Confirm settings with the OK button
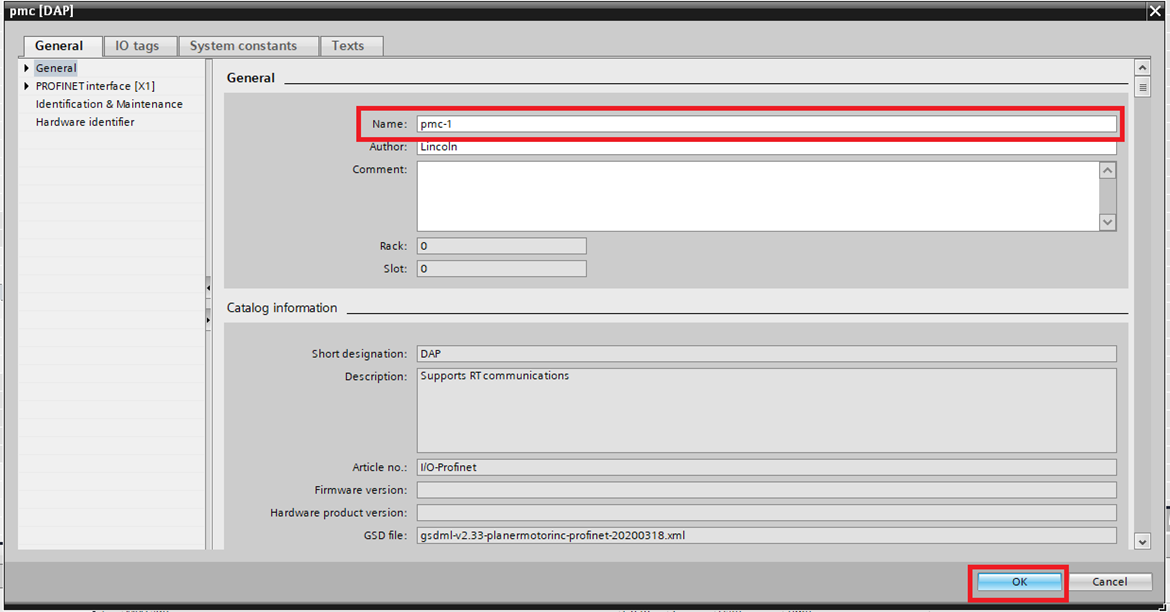Image resolution: width=1170 pixels, height=612 pixels. point(1018,581)
